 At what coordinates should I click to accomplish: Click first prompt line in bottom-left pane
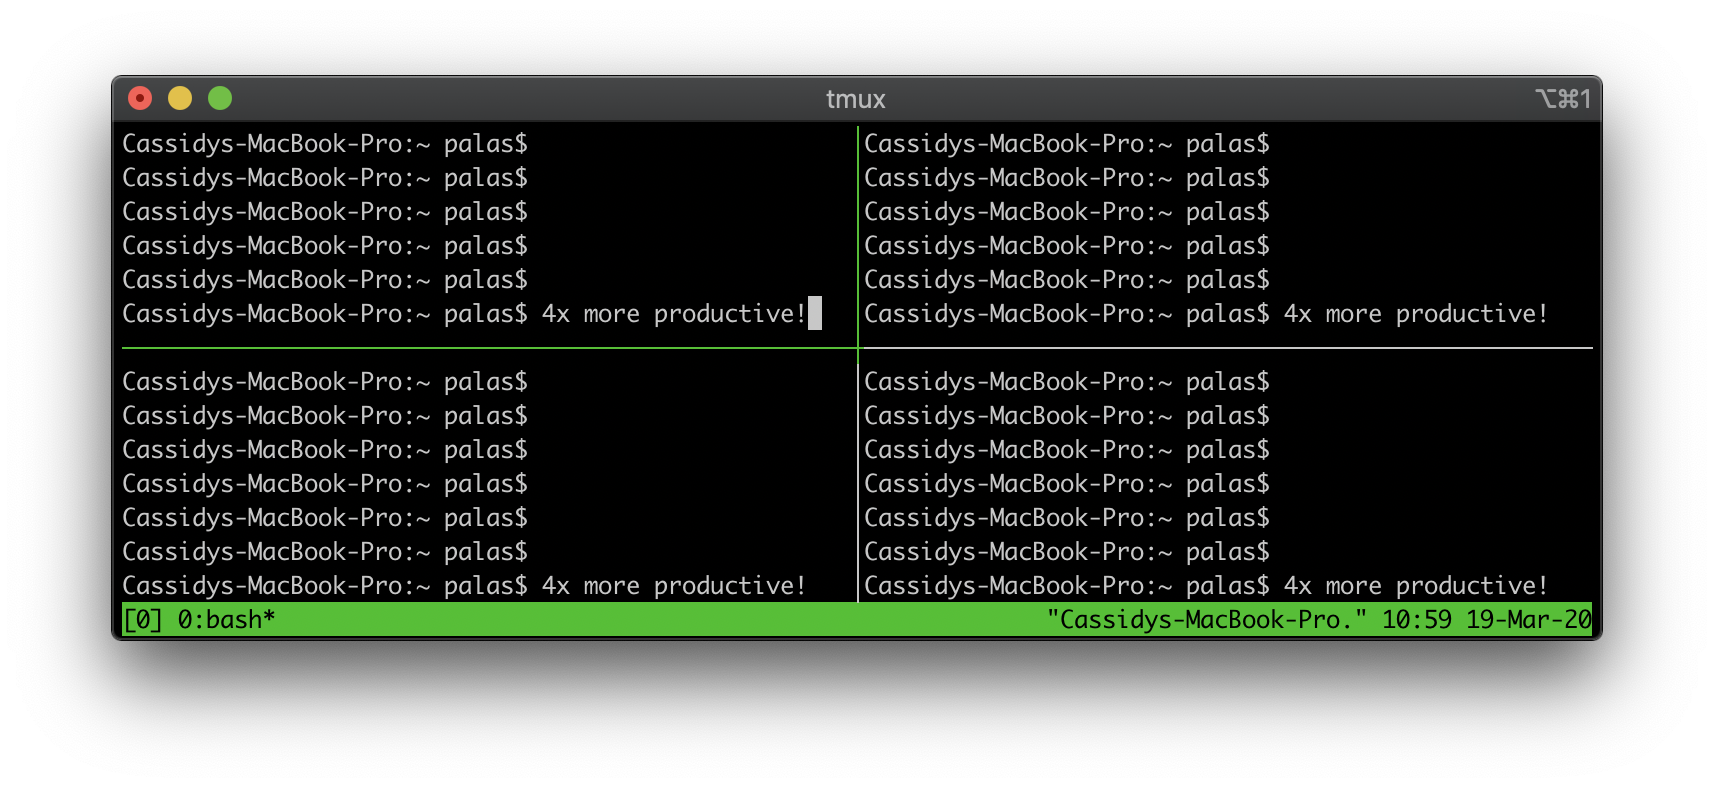tap(325, 382)
